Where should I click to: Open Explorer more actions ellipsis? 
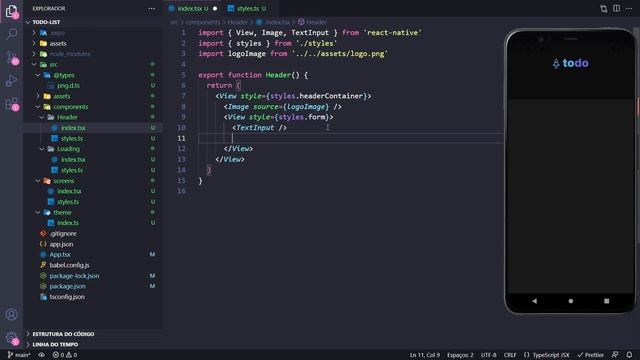[x=151, y=9]
